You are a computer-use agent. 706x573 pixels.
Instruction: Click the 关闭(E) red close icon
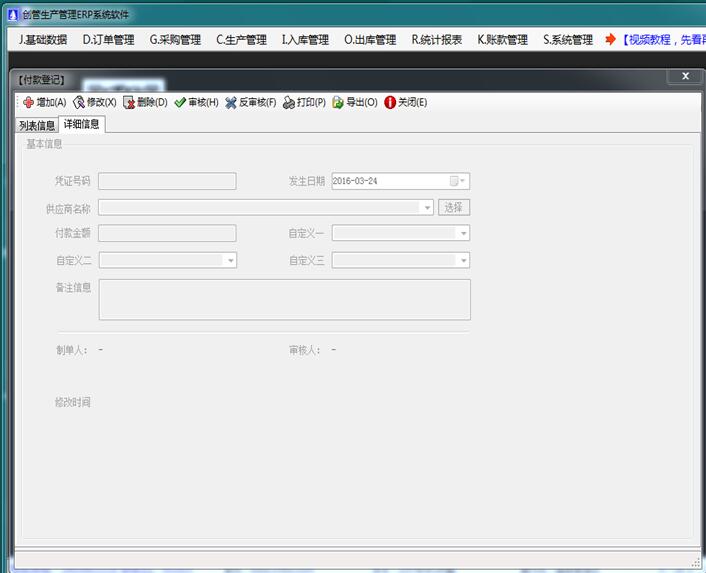[x=390, y=102]
